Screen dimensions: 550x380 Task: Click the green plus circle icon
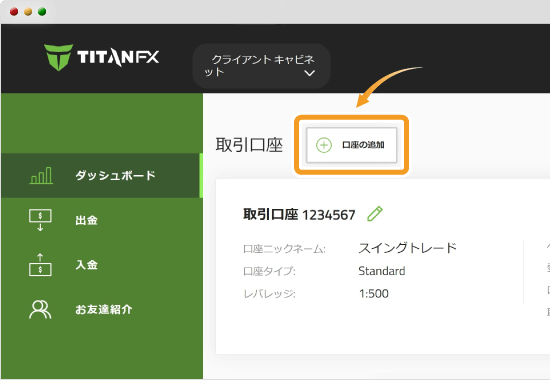pyautogui.click(x=324, y=145)
